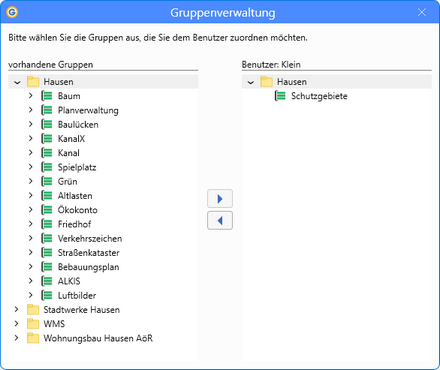Click the group icon next to Grün

tap(47, 181)
